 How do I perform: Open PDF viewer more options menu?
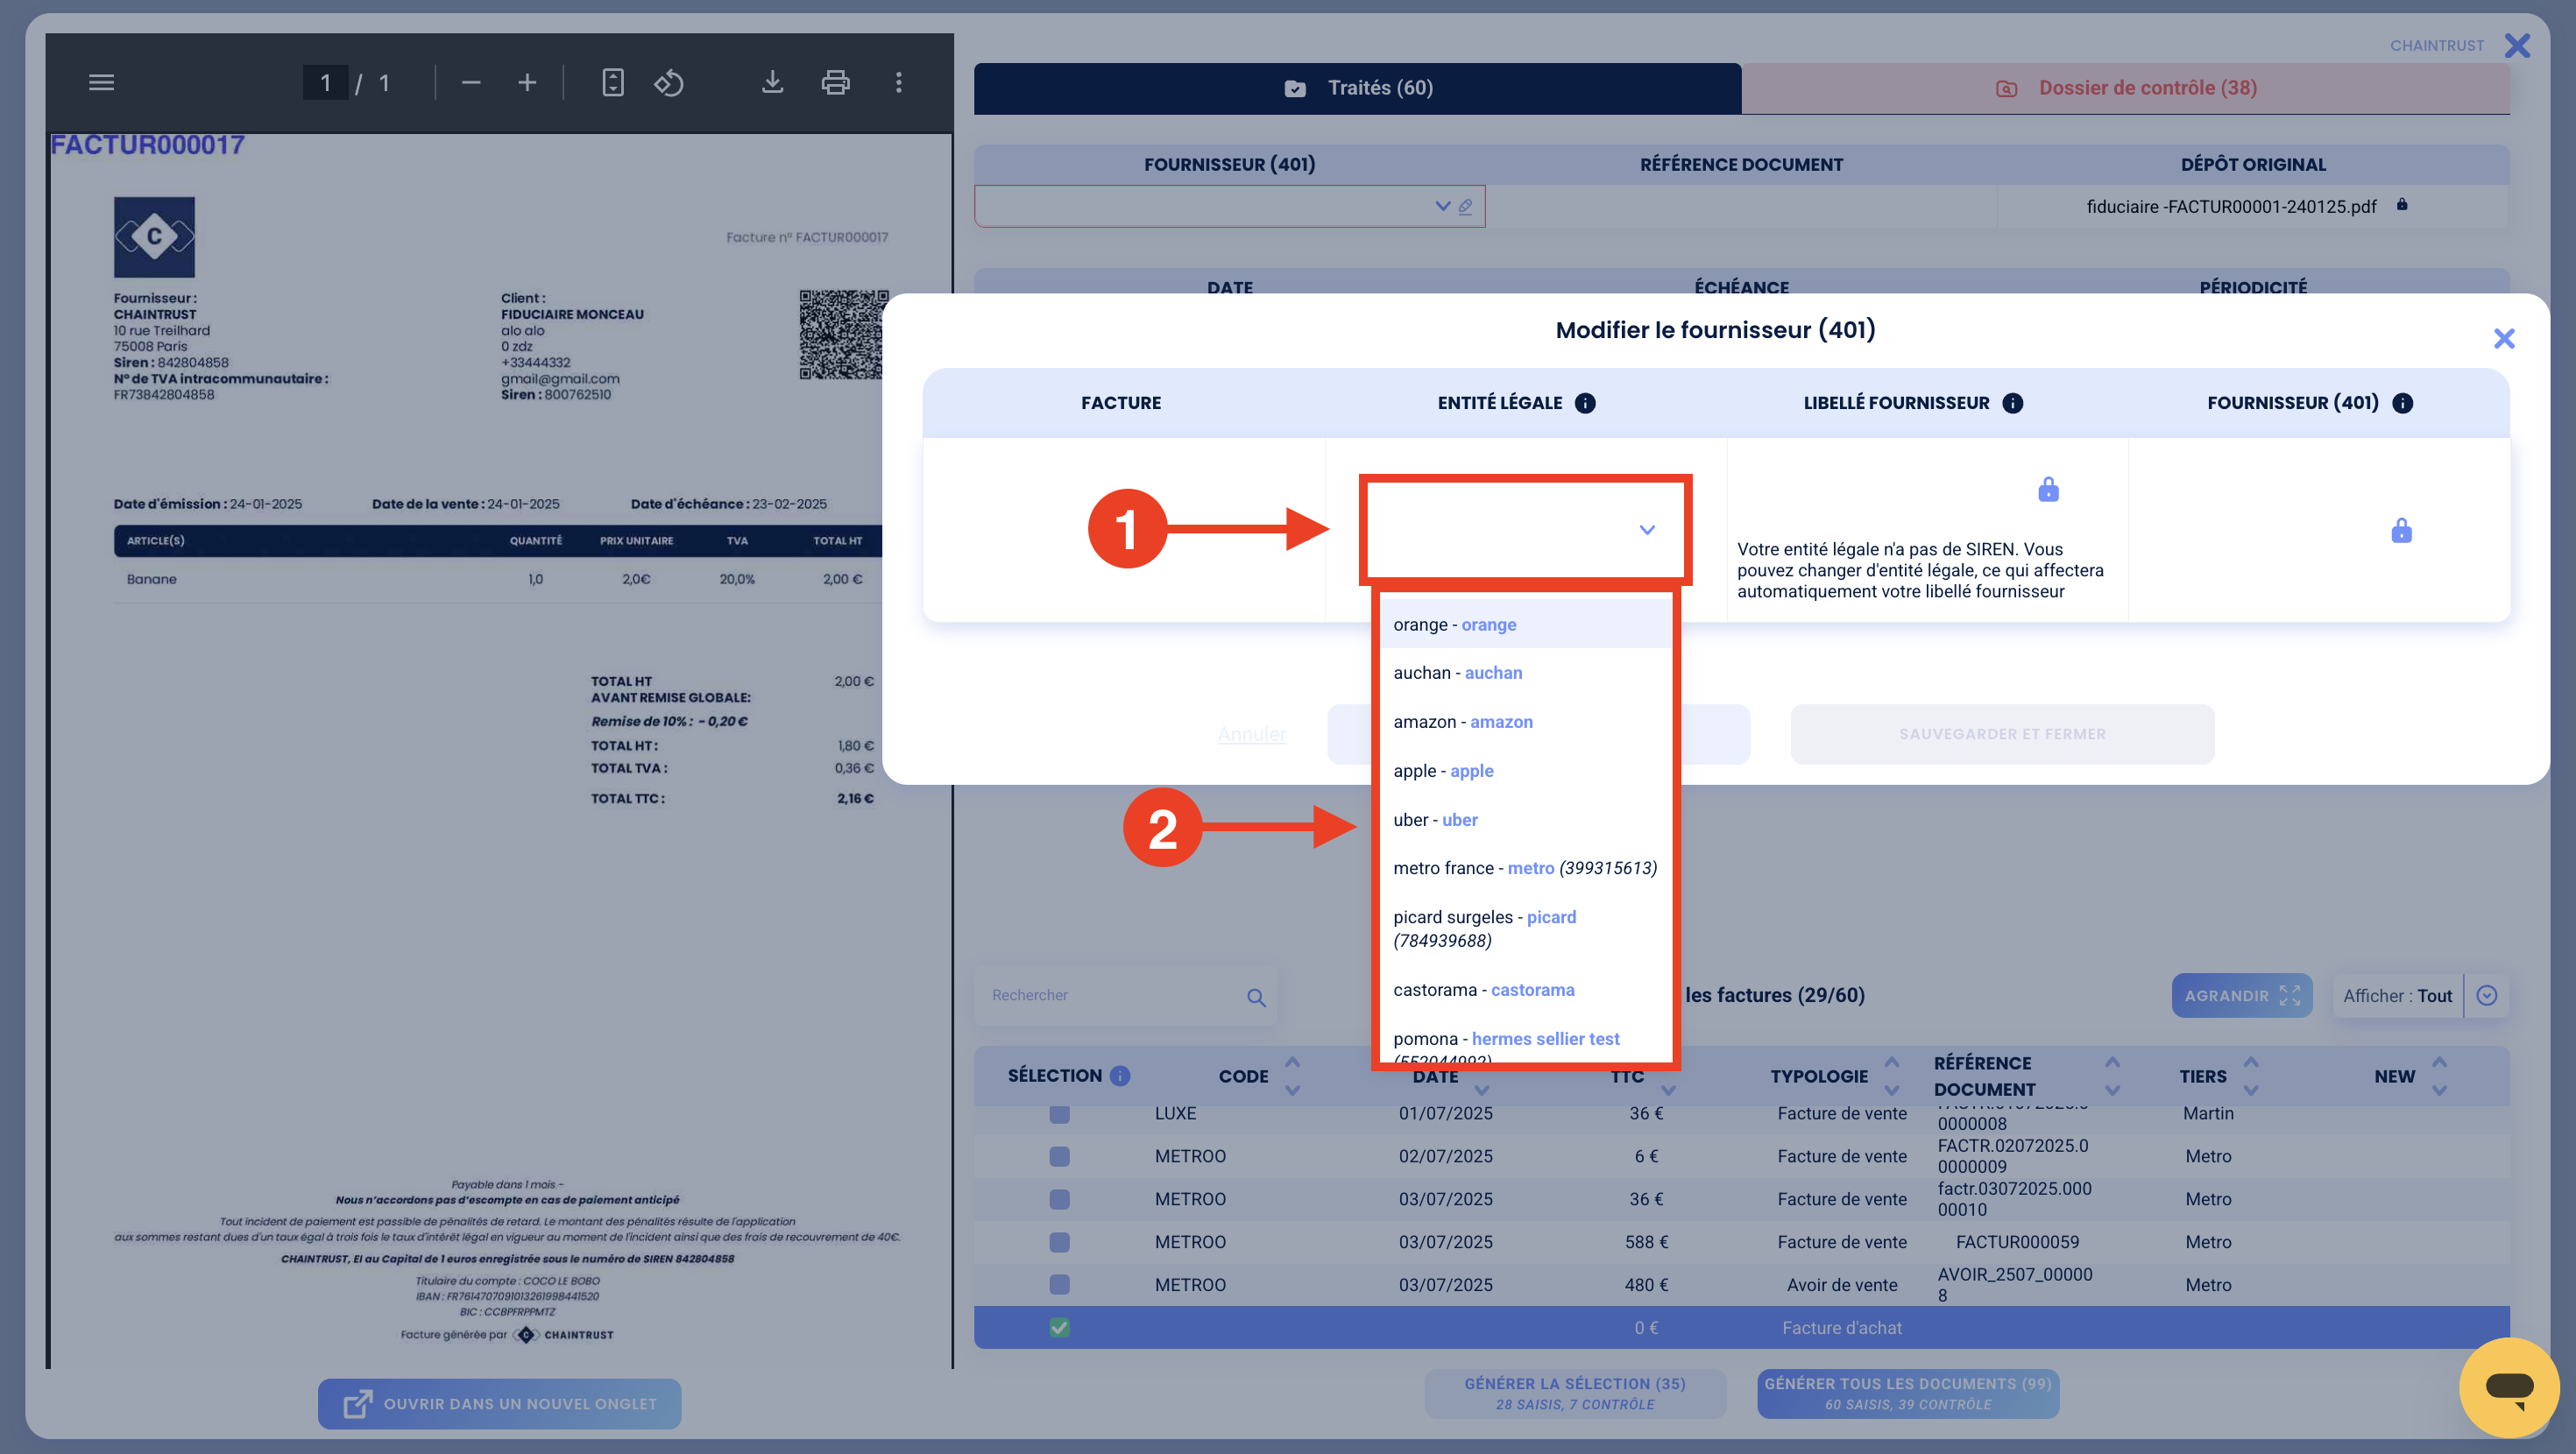898,83
